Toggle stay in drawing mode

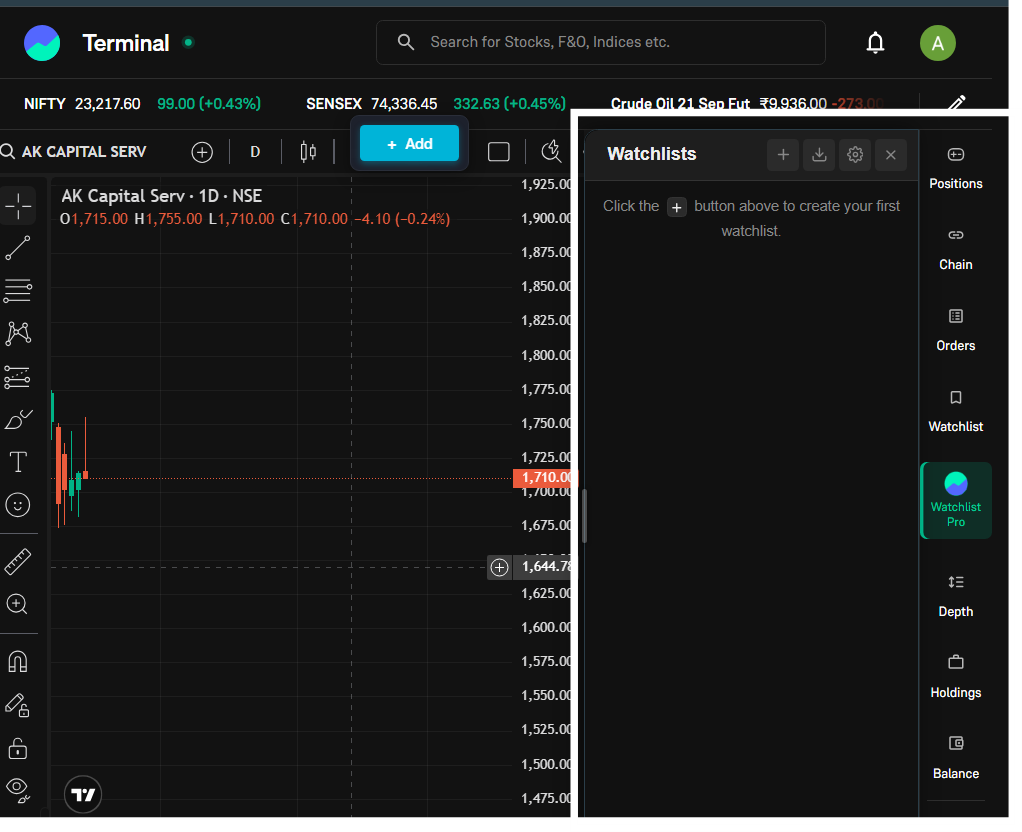tap(18, 706)
